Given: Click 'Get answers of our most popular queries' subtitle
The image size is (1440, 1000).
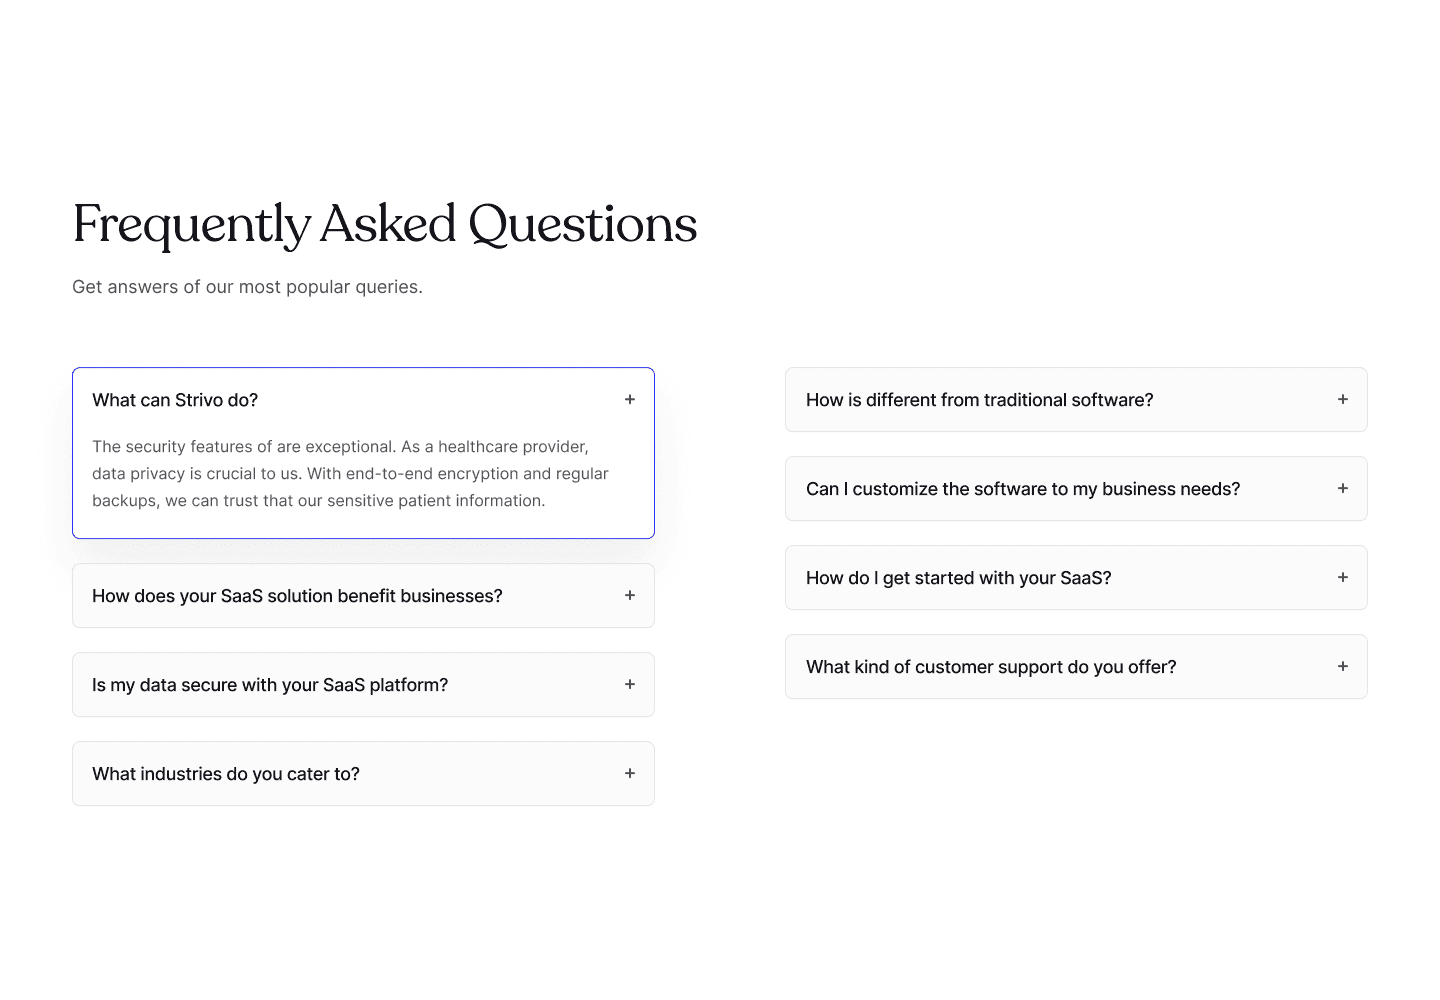Looking at the screenshot, I should pyautogui.click(x=247, y=287).
